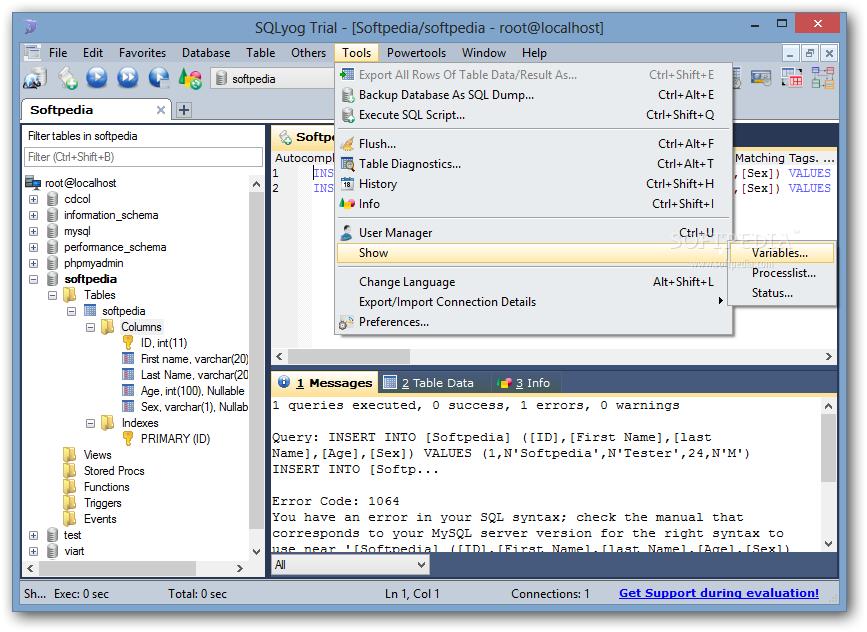Expand the test database node
867x632 pixels.
[x=33, y=535]
